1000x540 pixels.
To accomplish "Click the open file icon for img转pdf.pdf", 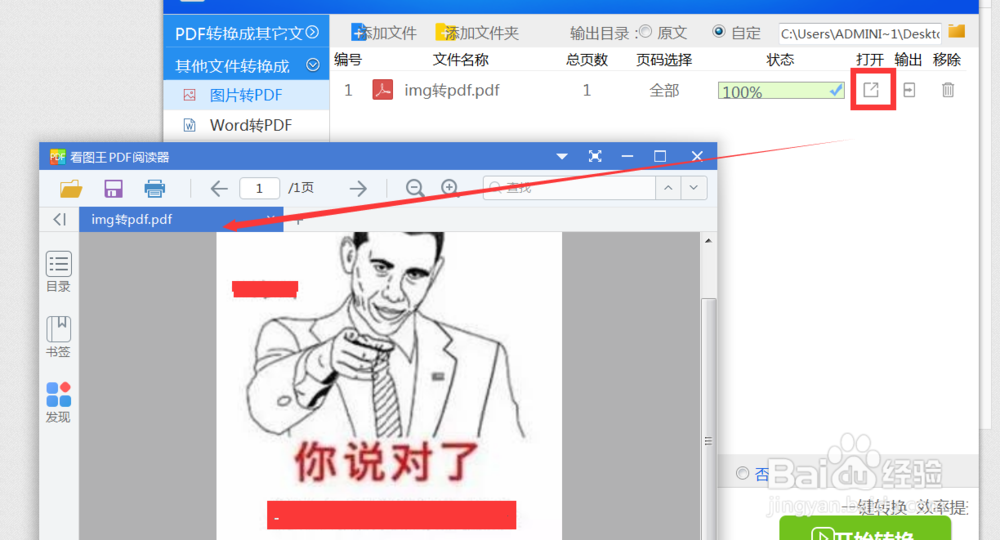I will click(x=871, y=90).
